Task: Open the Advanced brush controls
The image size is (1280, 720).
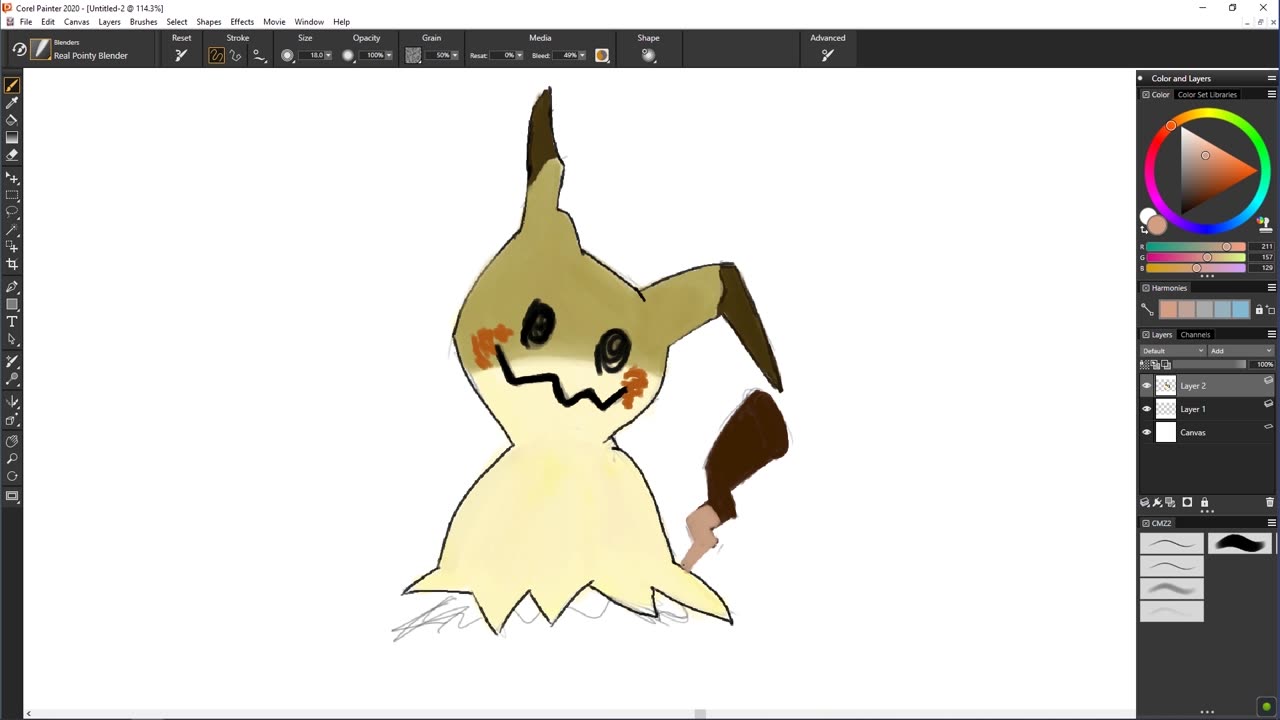Action: tap(827, 55)
